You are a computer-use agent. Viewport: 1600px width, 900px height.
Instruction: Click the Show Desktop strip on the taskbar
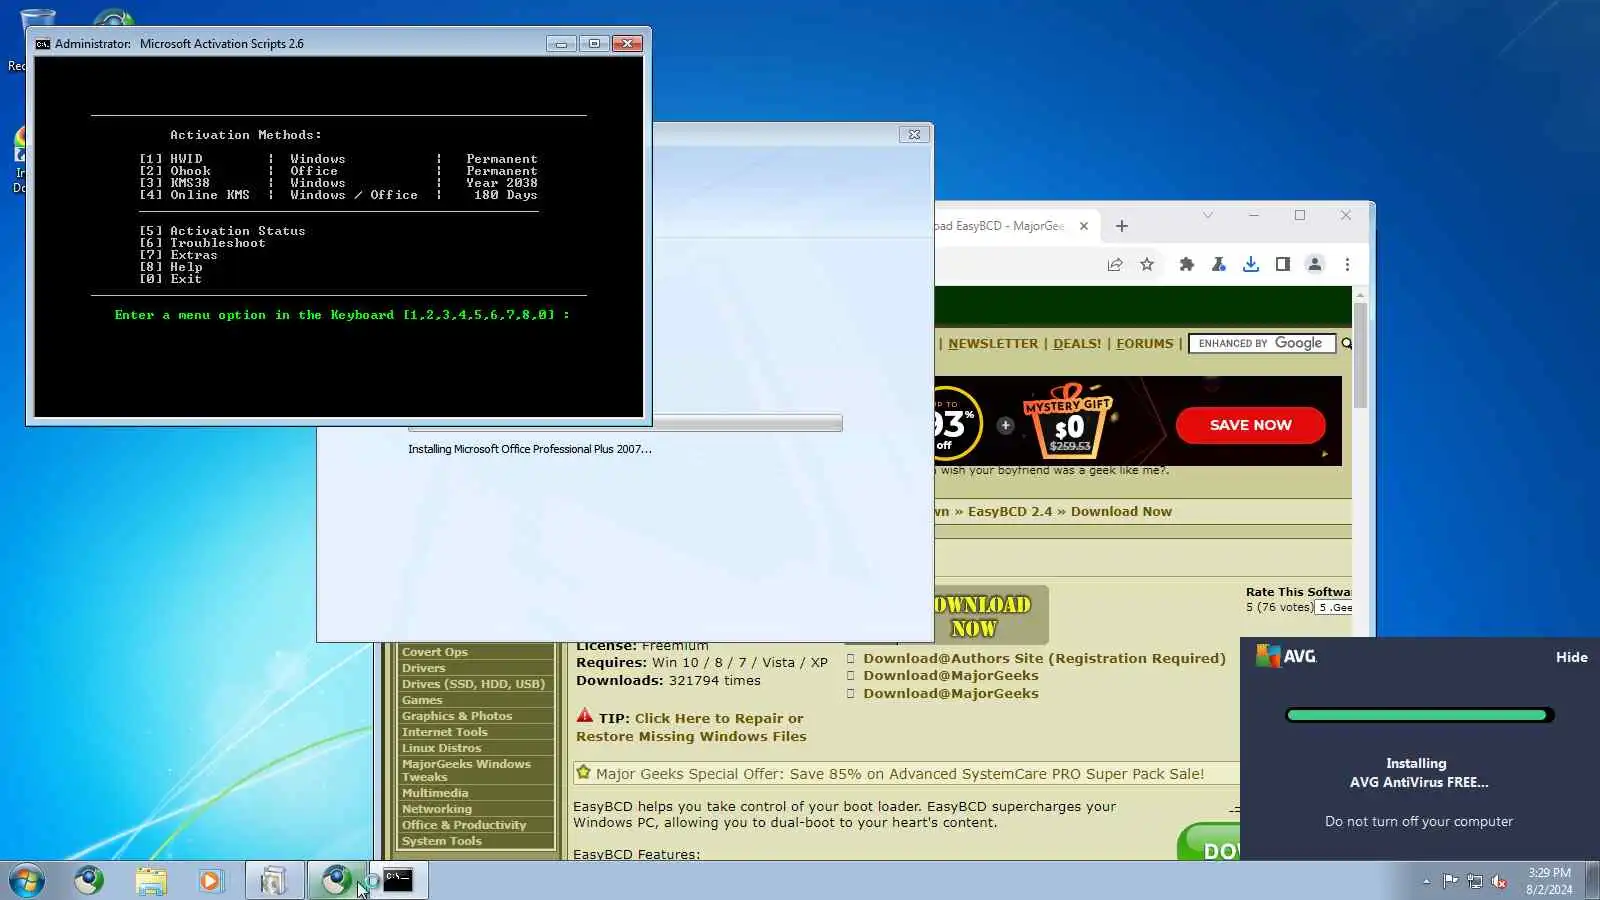point(1592,880)
